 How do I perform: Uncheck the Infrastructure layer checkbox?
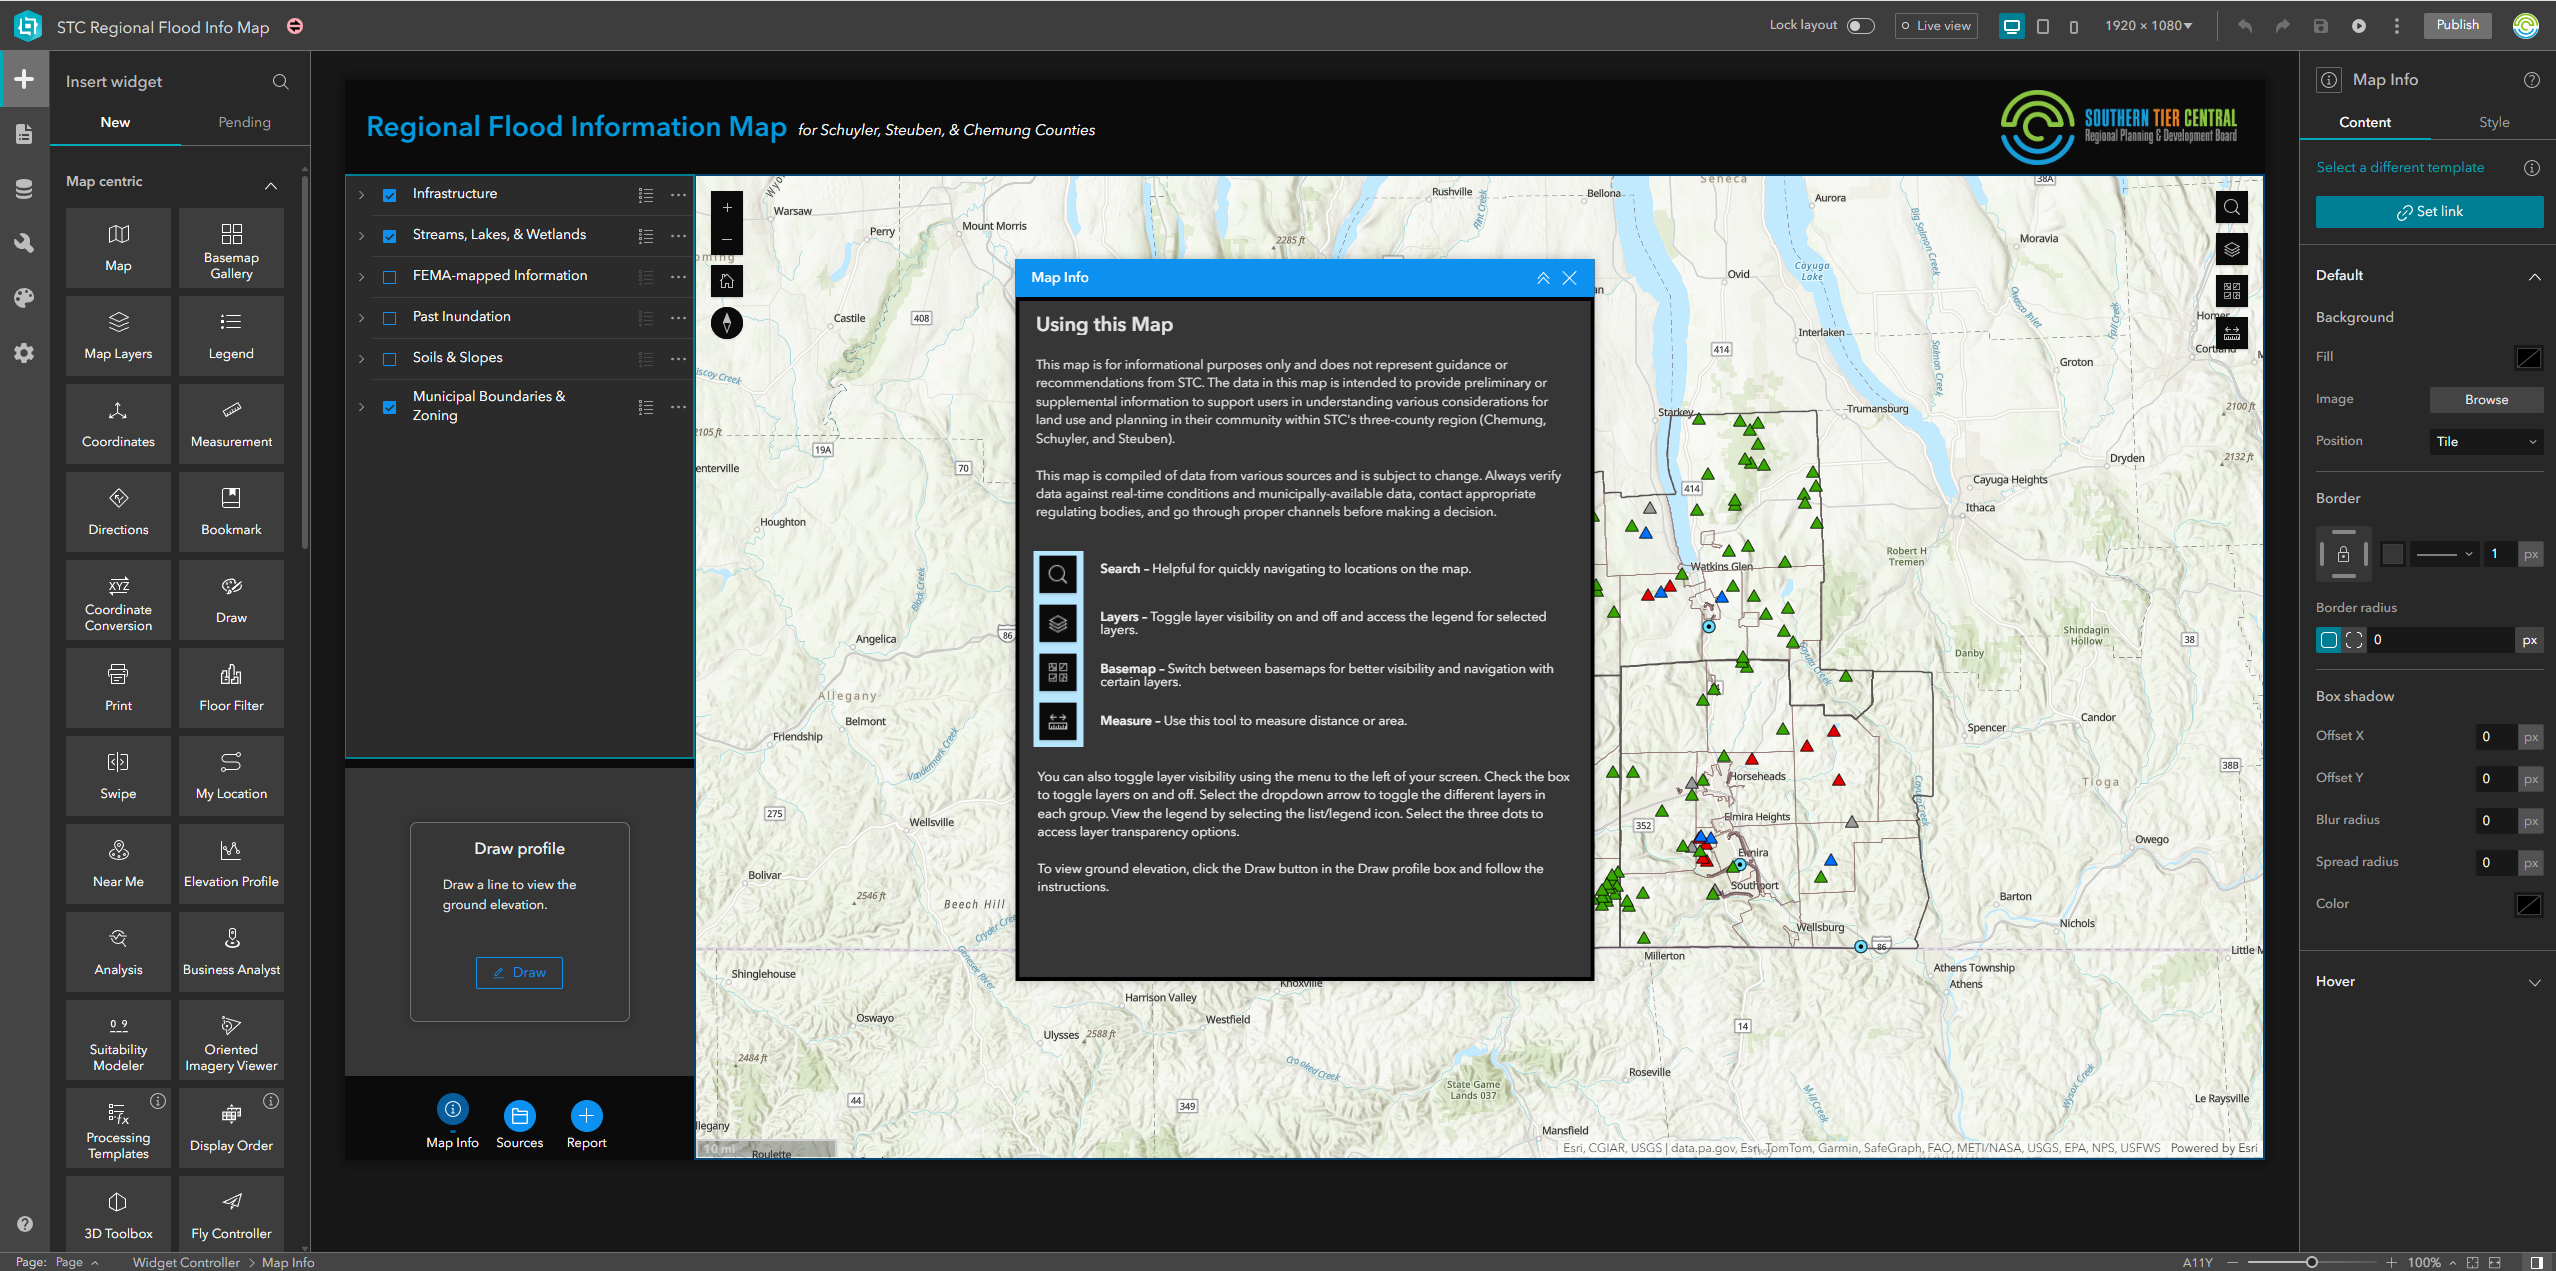coord(390,195)
